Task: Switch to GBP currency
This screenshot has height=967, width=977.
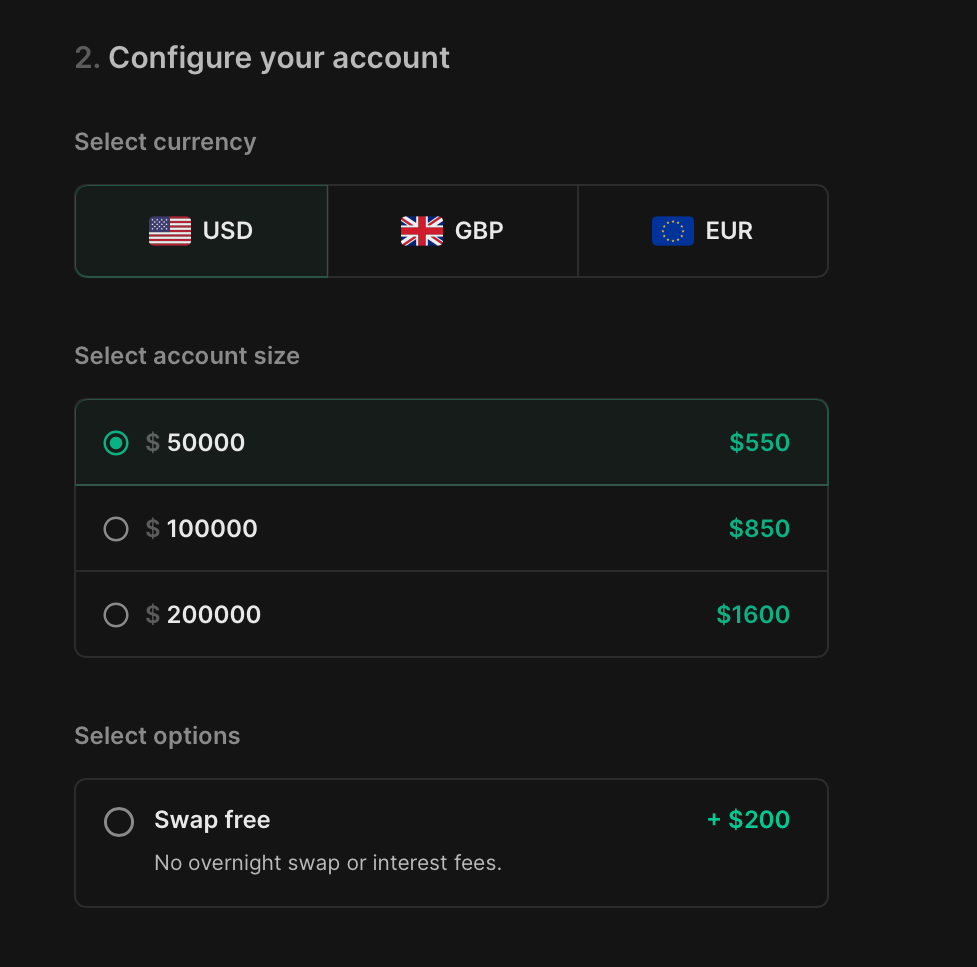Action: tap(452, 231)
